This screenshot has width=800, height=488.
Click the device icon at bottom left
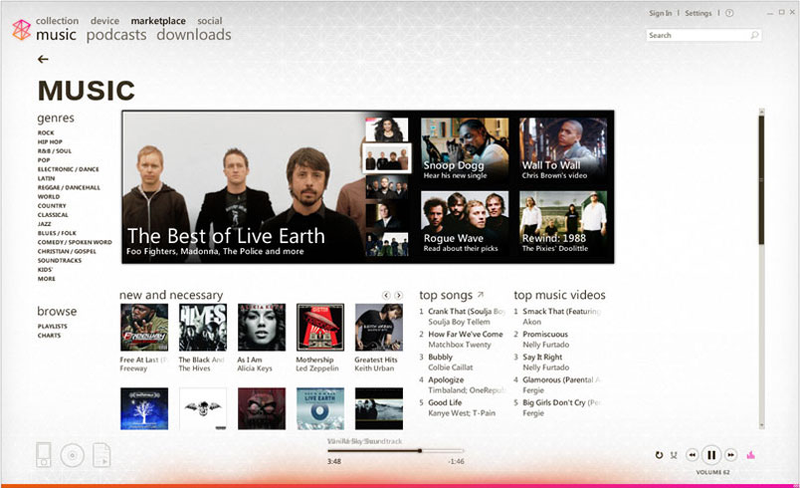click(43, 454)
